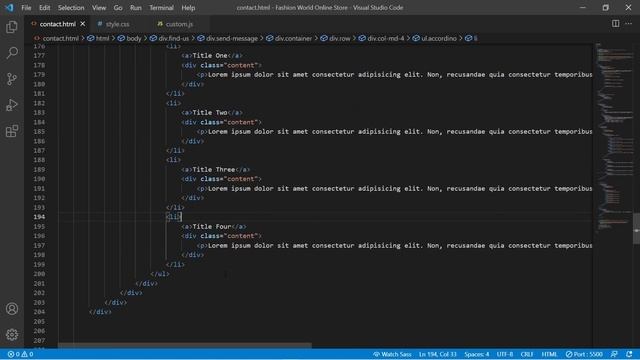
Task: Open the Edit menu
Action: 44,8
